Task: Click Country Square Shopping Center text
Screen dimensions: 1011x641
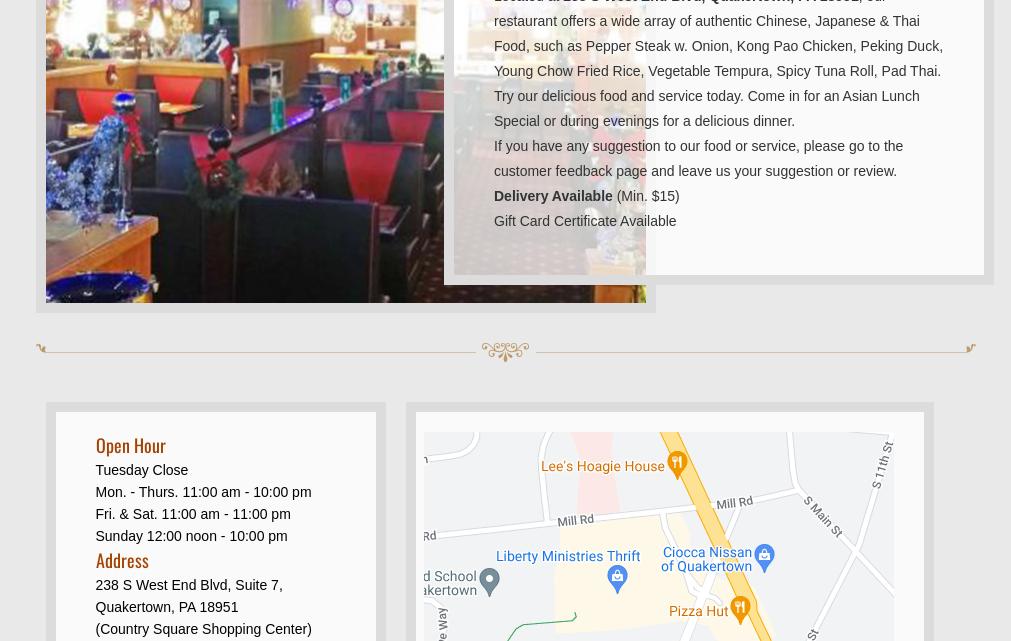Action: [204, 629]
